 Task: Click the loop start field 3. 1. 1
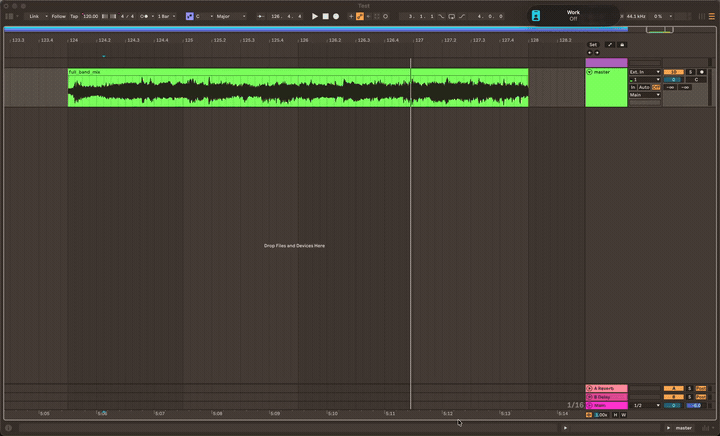click(x=418, y=16)
